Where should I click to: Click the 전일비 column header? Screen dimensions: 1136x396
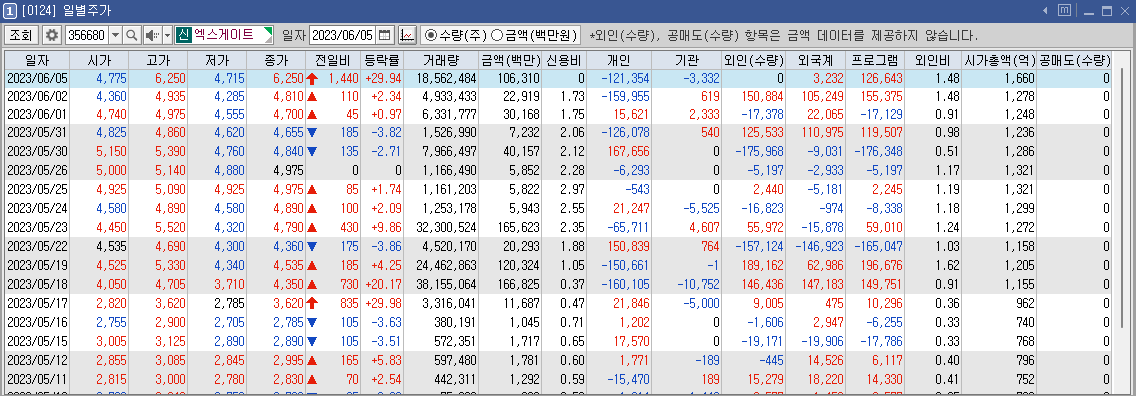[333, 59]
